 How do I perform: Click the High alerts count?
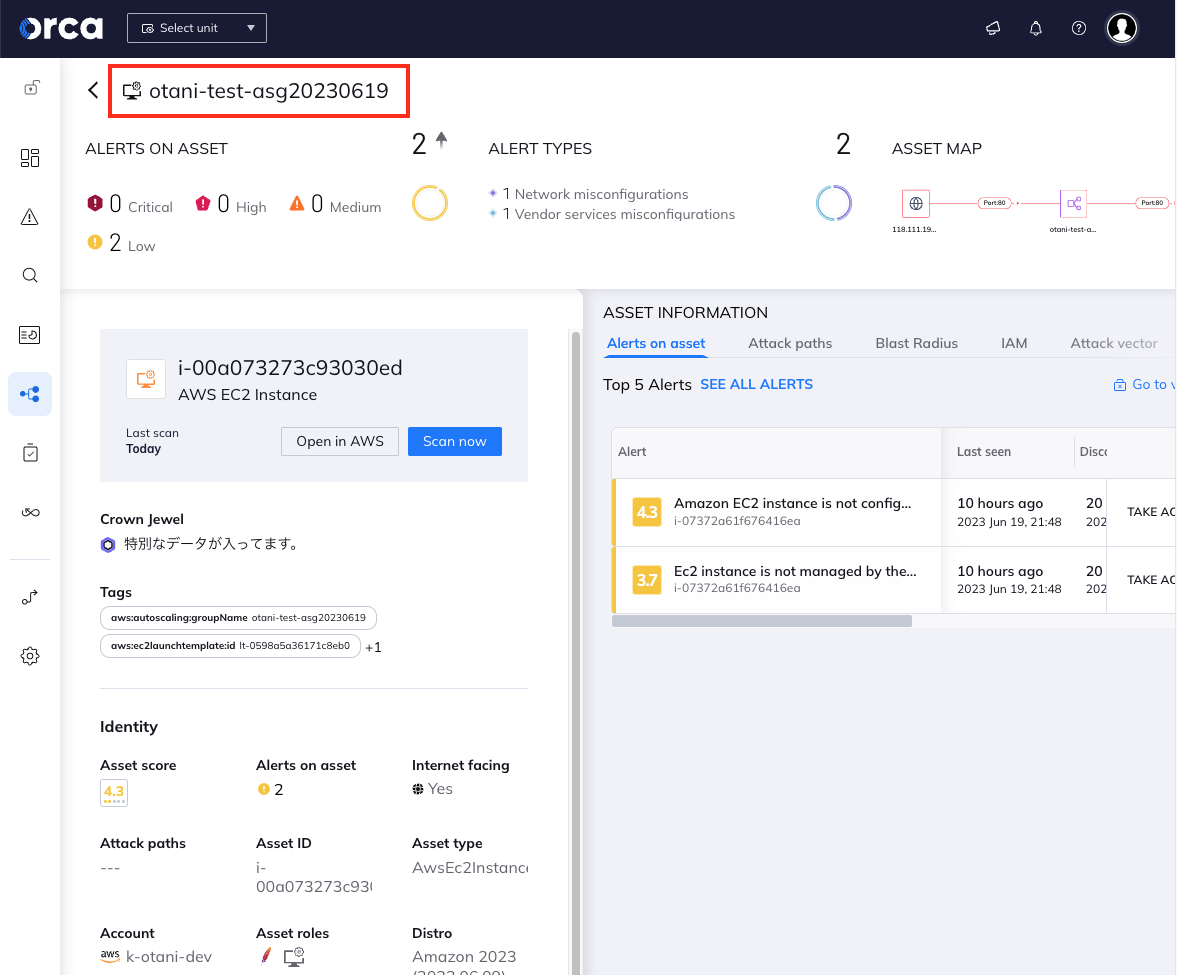point(230,204)
